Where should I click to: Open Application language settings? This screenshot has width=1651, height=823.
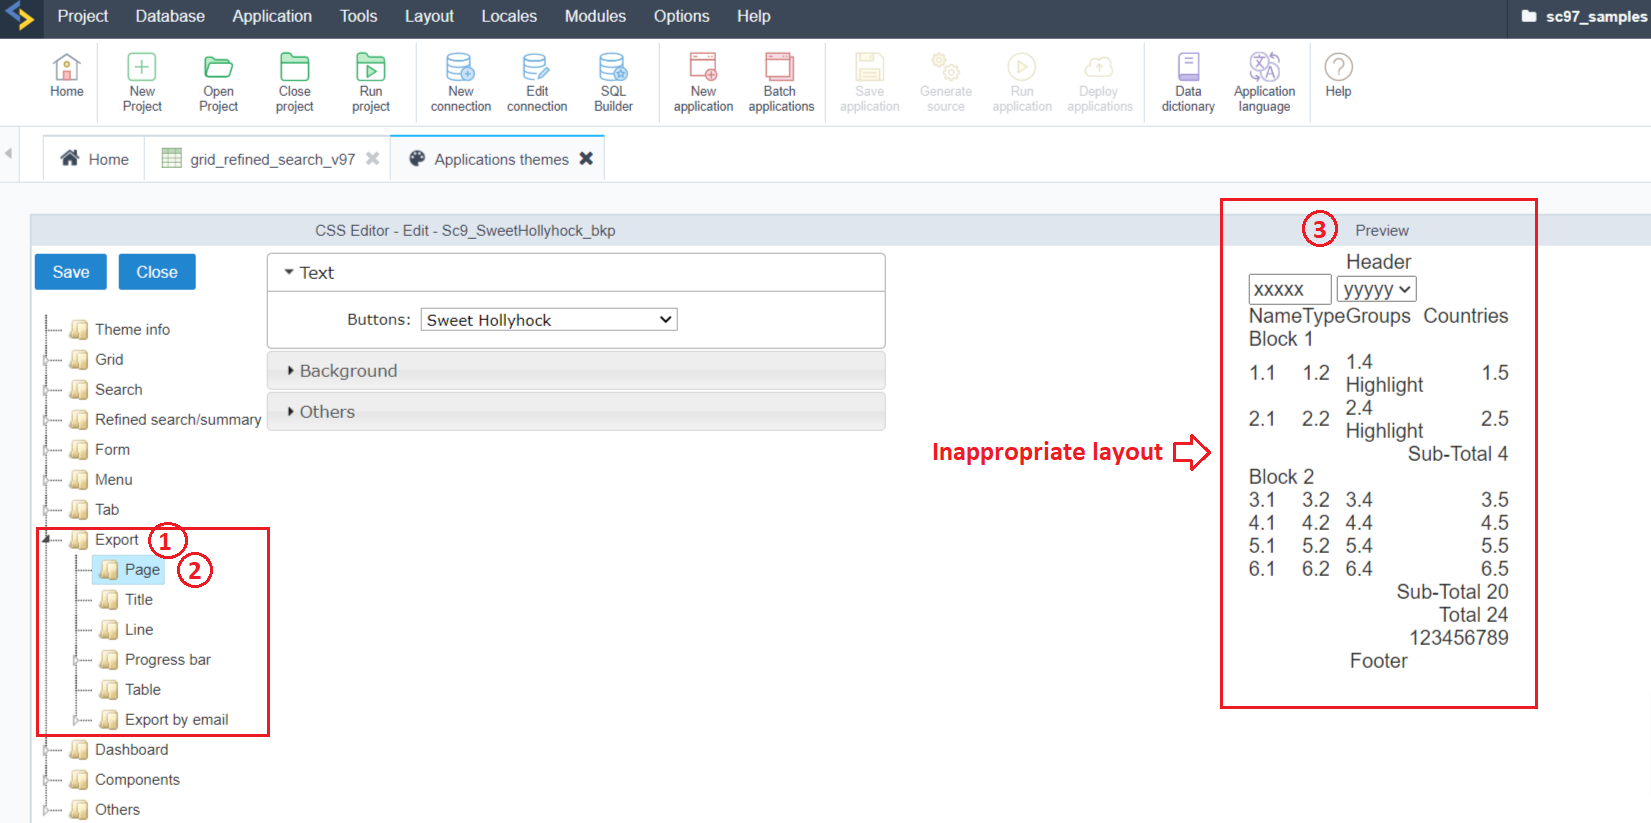1264,83
